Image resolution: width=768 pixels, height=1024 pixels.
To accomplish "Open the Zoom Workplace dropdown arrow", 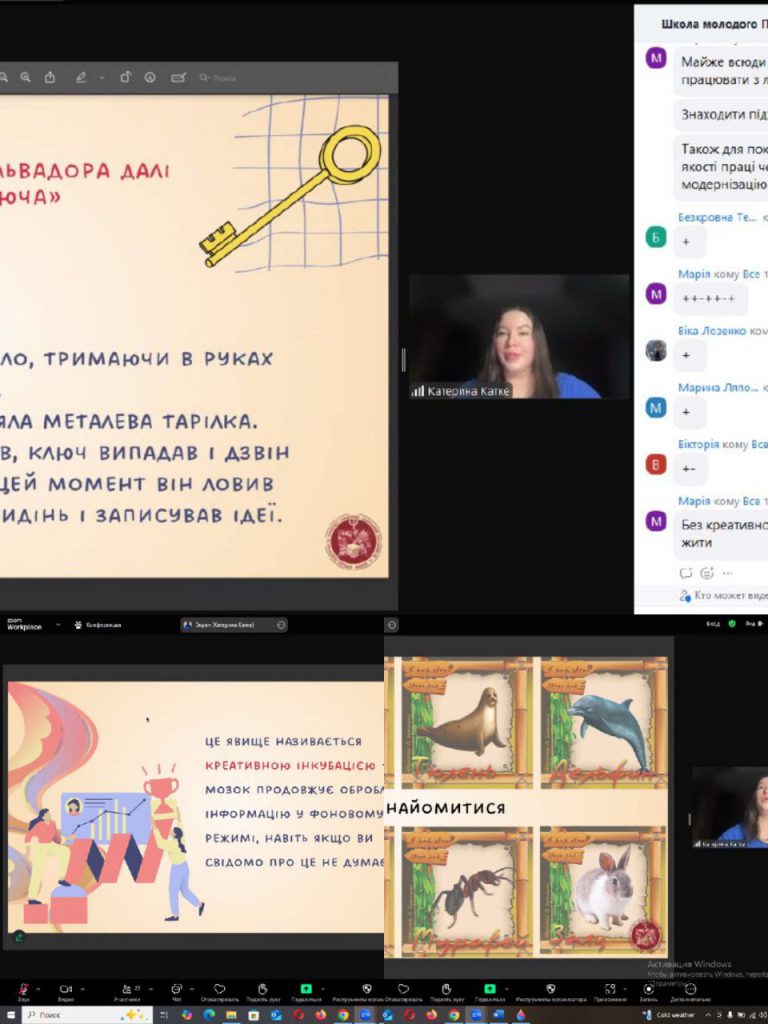I will [58, 625].
